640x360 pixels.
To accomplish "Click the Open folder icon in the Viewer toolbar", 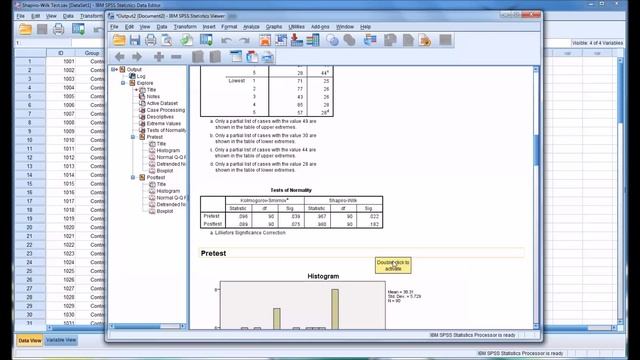I will (119, 40).
